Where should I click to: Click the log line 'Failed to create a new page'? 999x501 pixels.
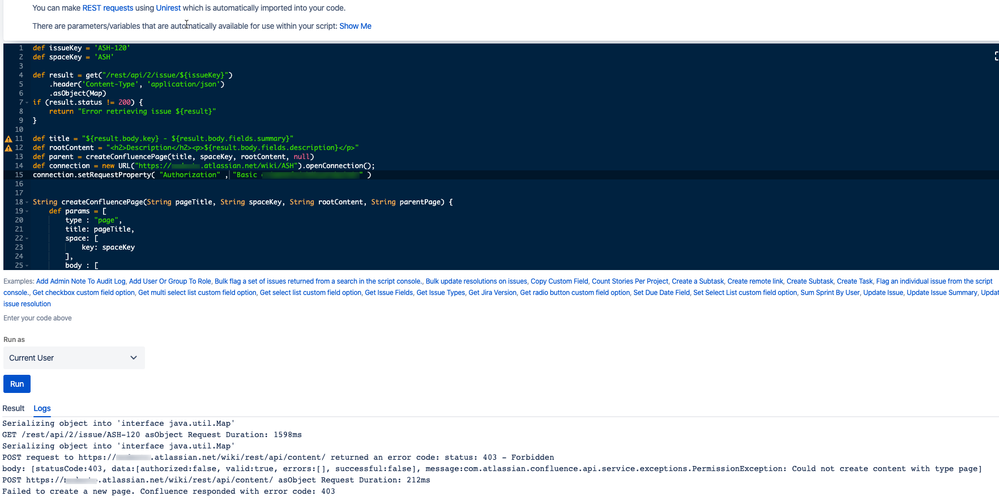coord(168,491)
